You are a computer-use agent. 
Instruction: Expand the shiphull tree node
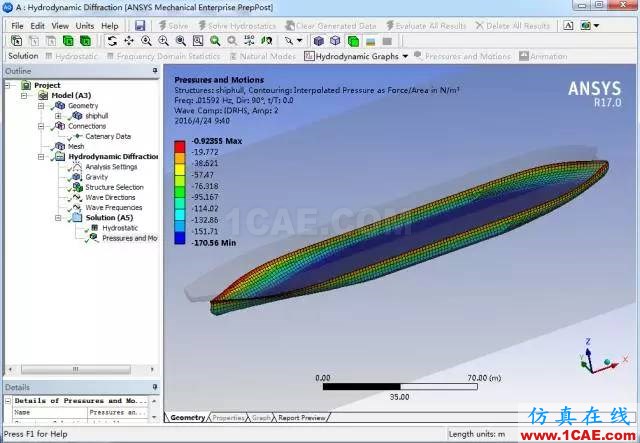pyautogui.click(x=58, y=116)
